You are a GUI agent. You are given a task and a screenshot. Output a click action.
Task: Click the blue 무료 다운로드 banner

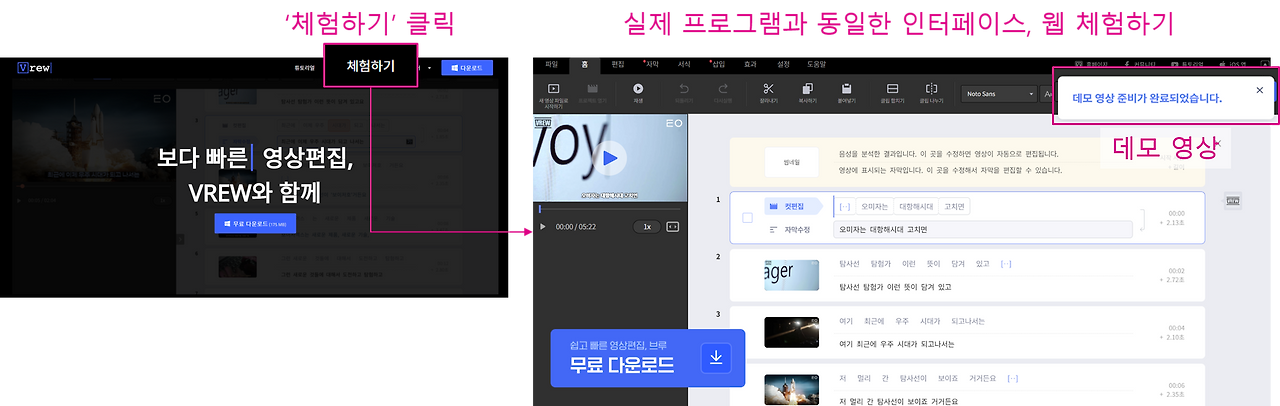pyautogui.click(x=648, y=358)
